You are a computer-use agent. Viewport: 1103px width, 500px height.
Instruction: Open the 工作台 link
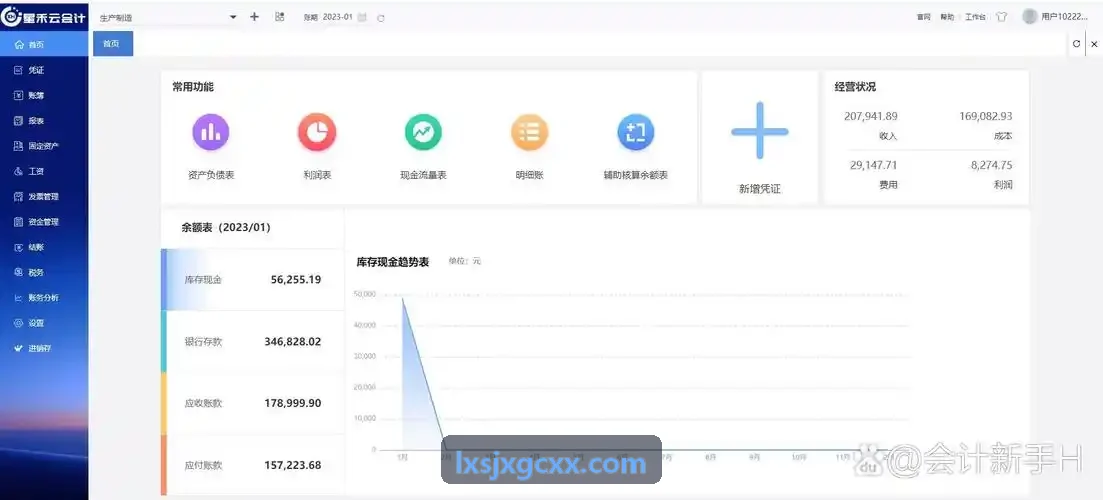click(975, 18)
